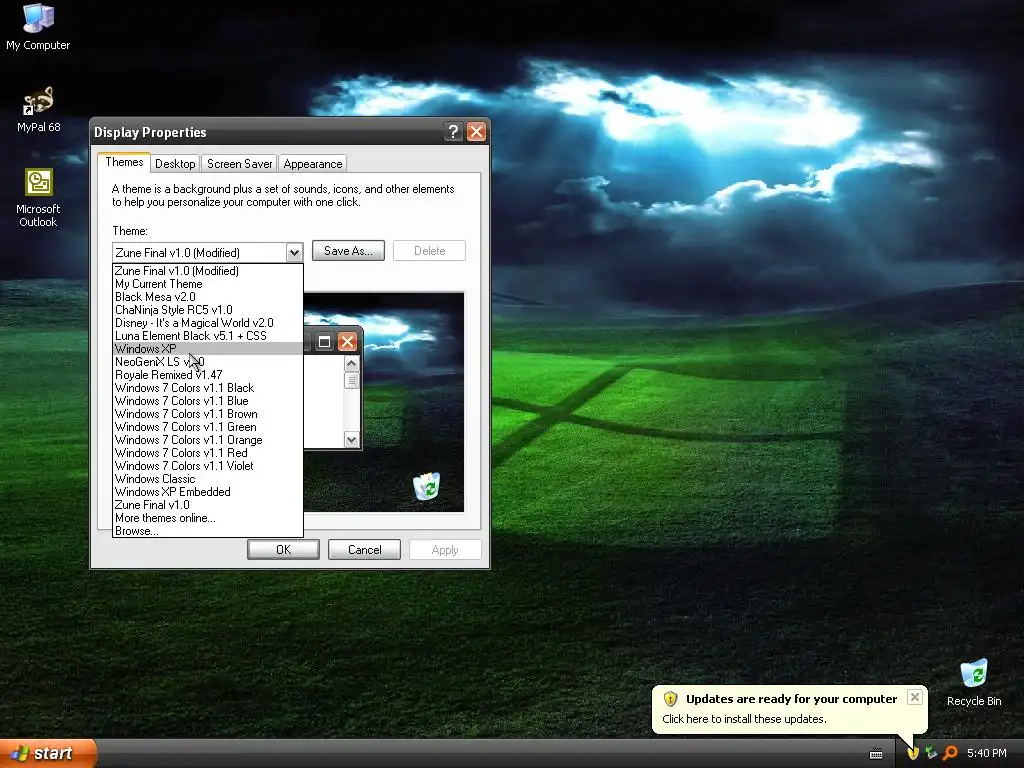The width and height of the screenshot is (1024, 768).
Task: Click the orange magnifier tray icon
Action: (x=950, y=753)
